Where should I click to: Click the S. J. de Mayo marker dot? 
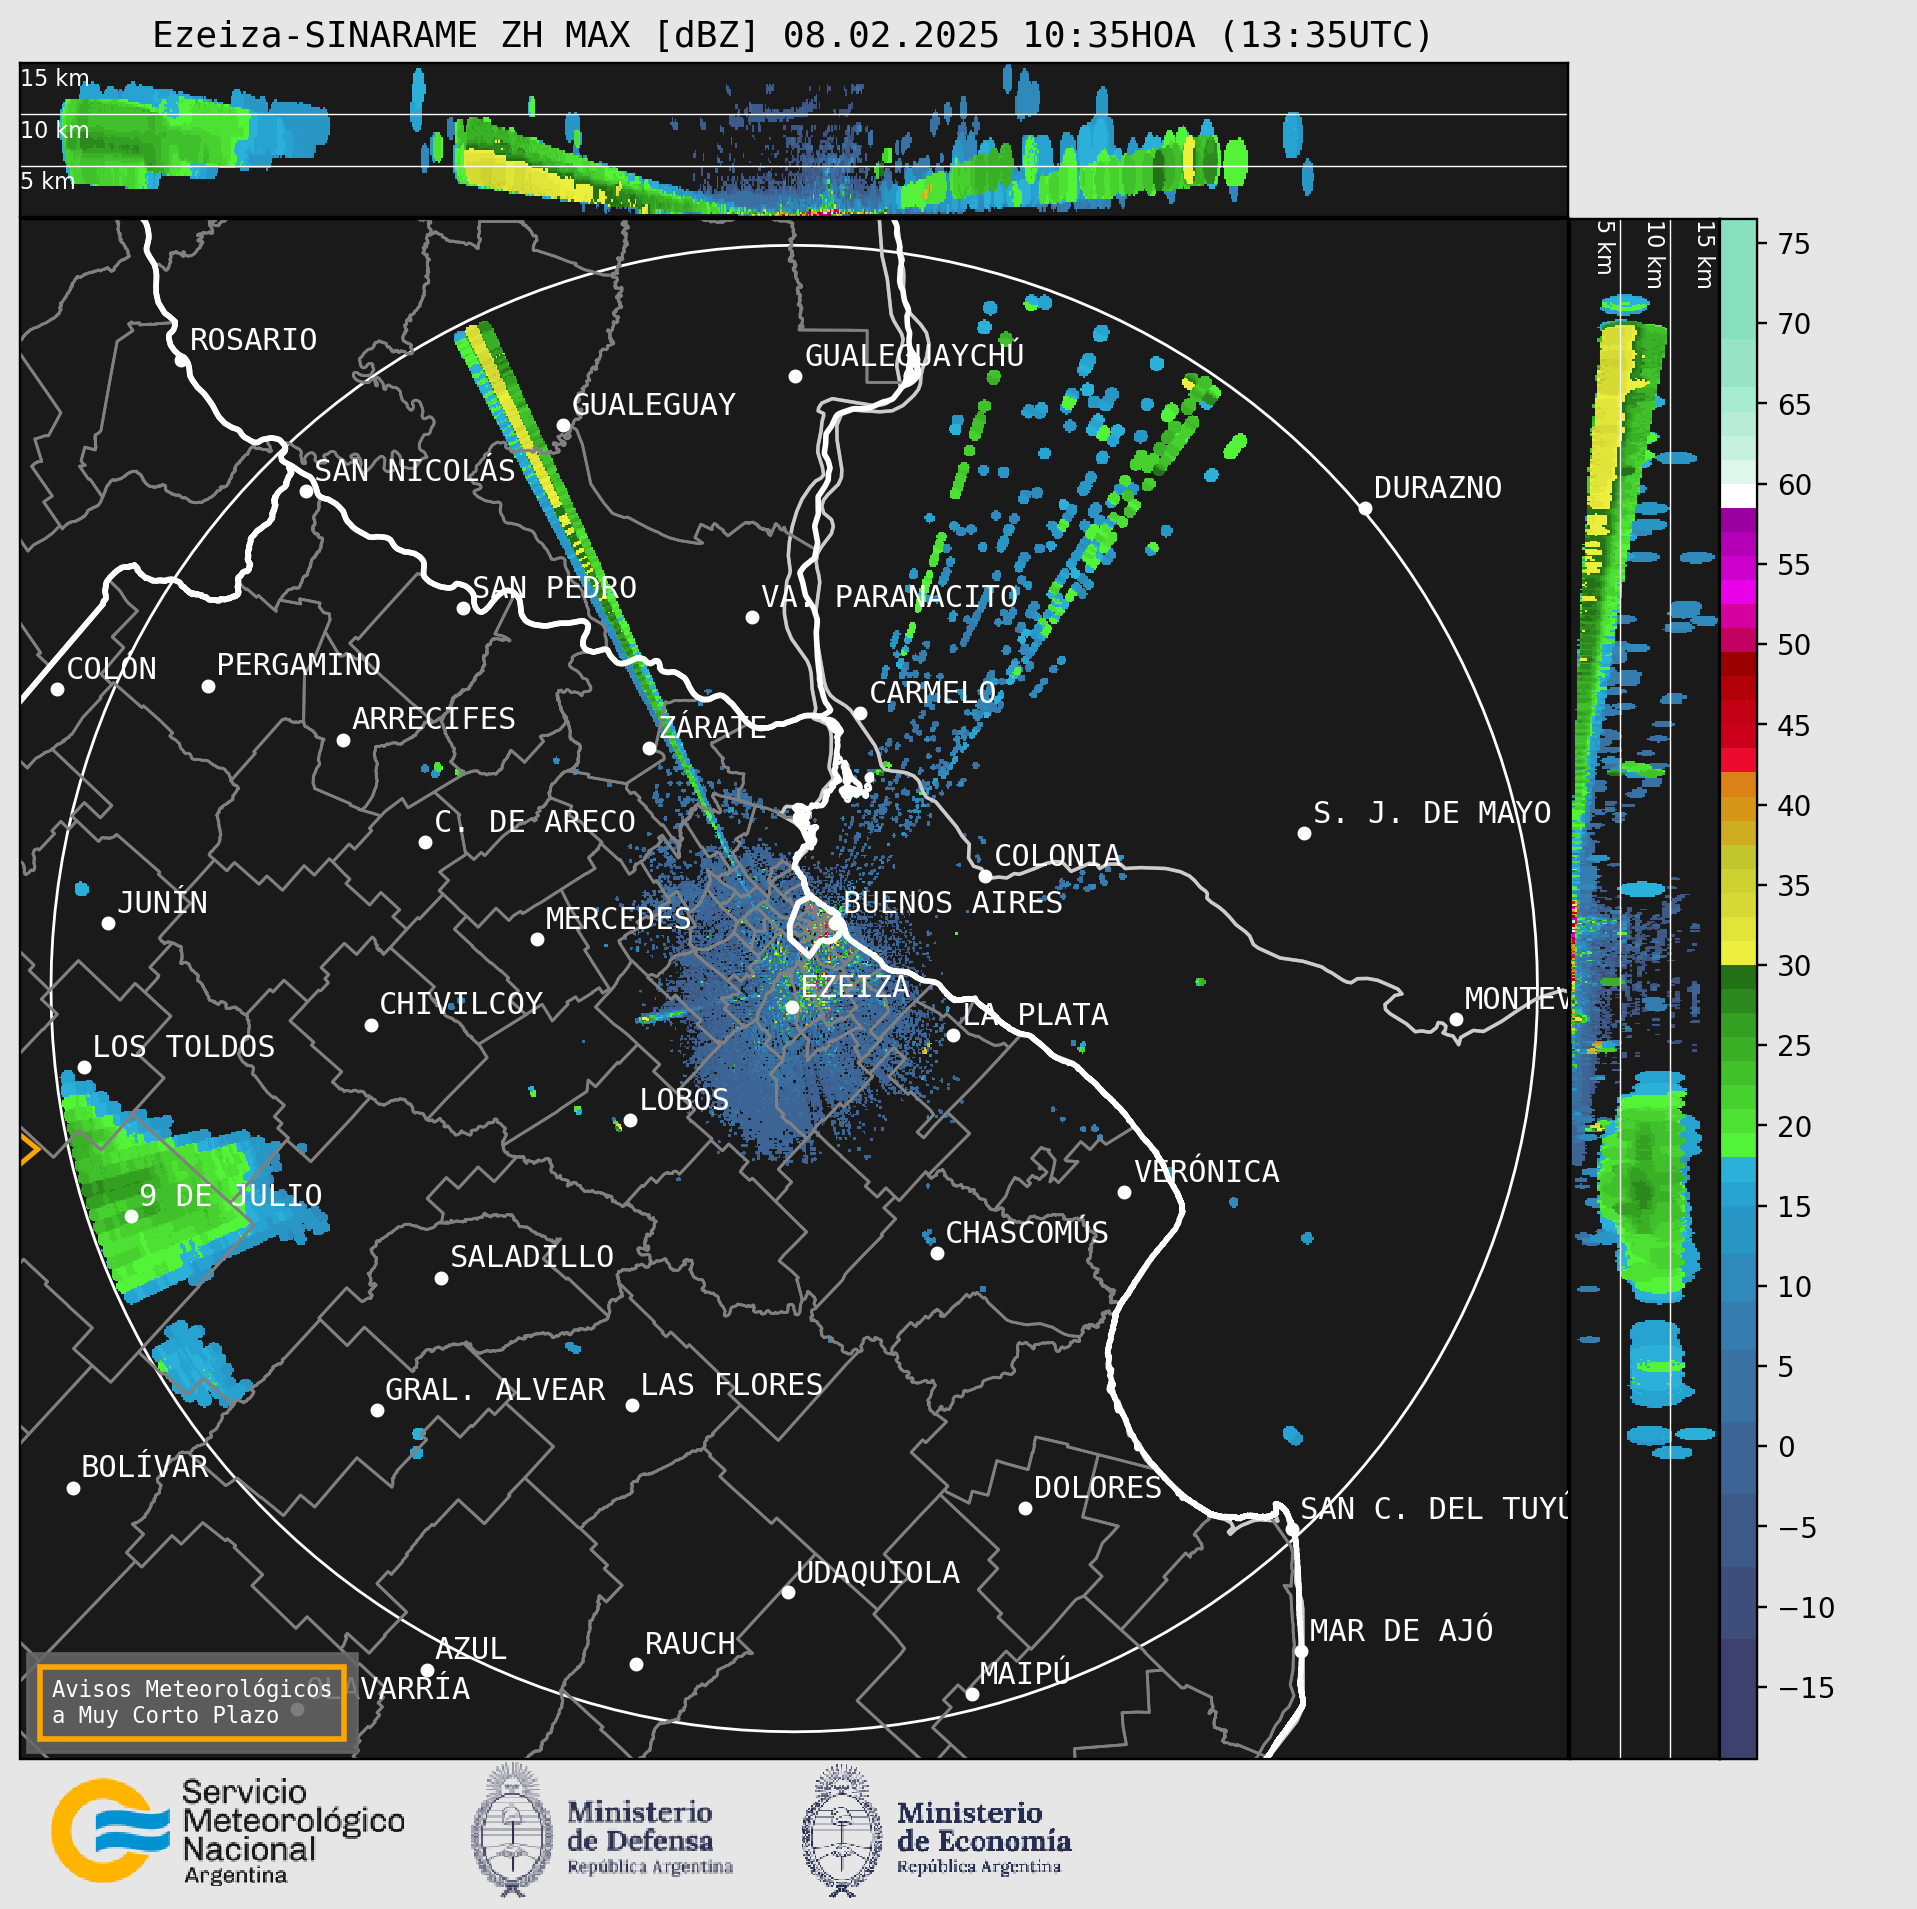(x=1304, y=833)
